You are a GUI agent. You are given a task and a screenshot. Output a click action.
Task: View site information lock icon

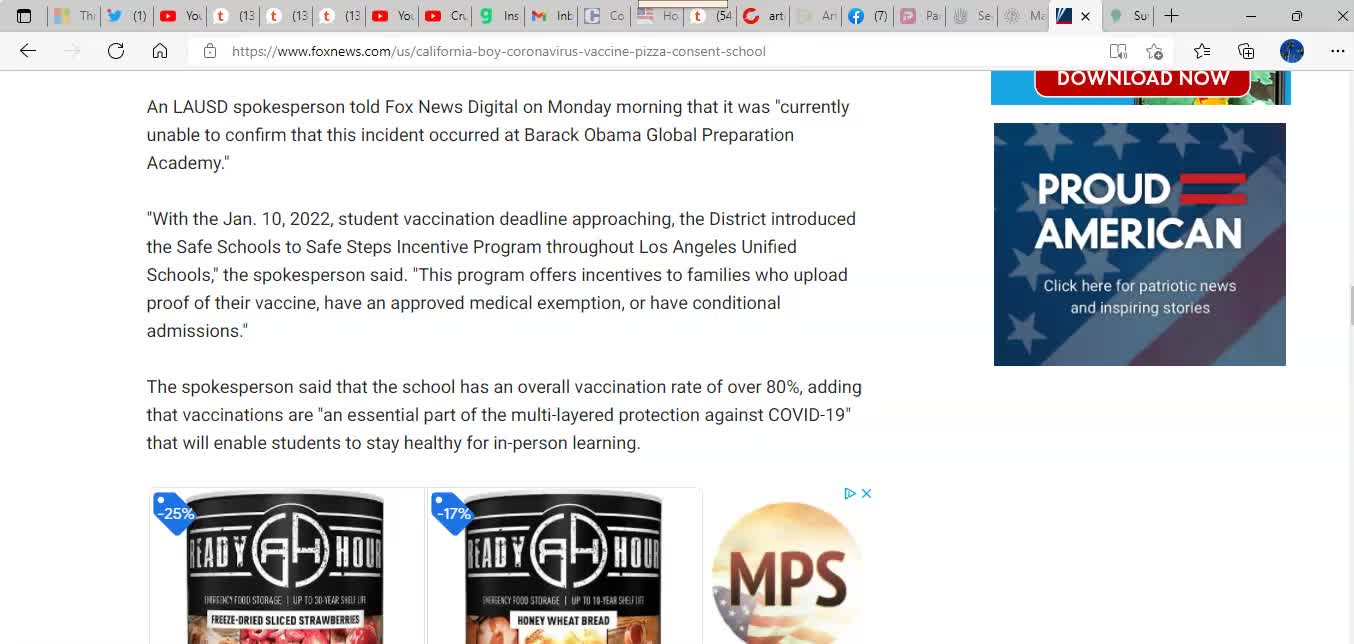click(210, 51)
